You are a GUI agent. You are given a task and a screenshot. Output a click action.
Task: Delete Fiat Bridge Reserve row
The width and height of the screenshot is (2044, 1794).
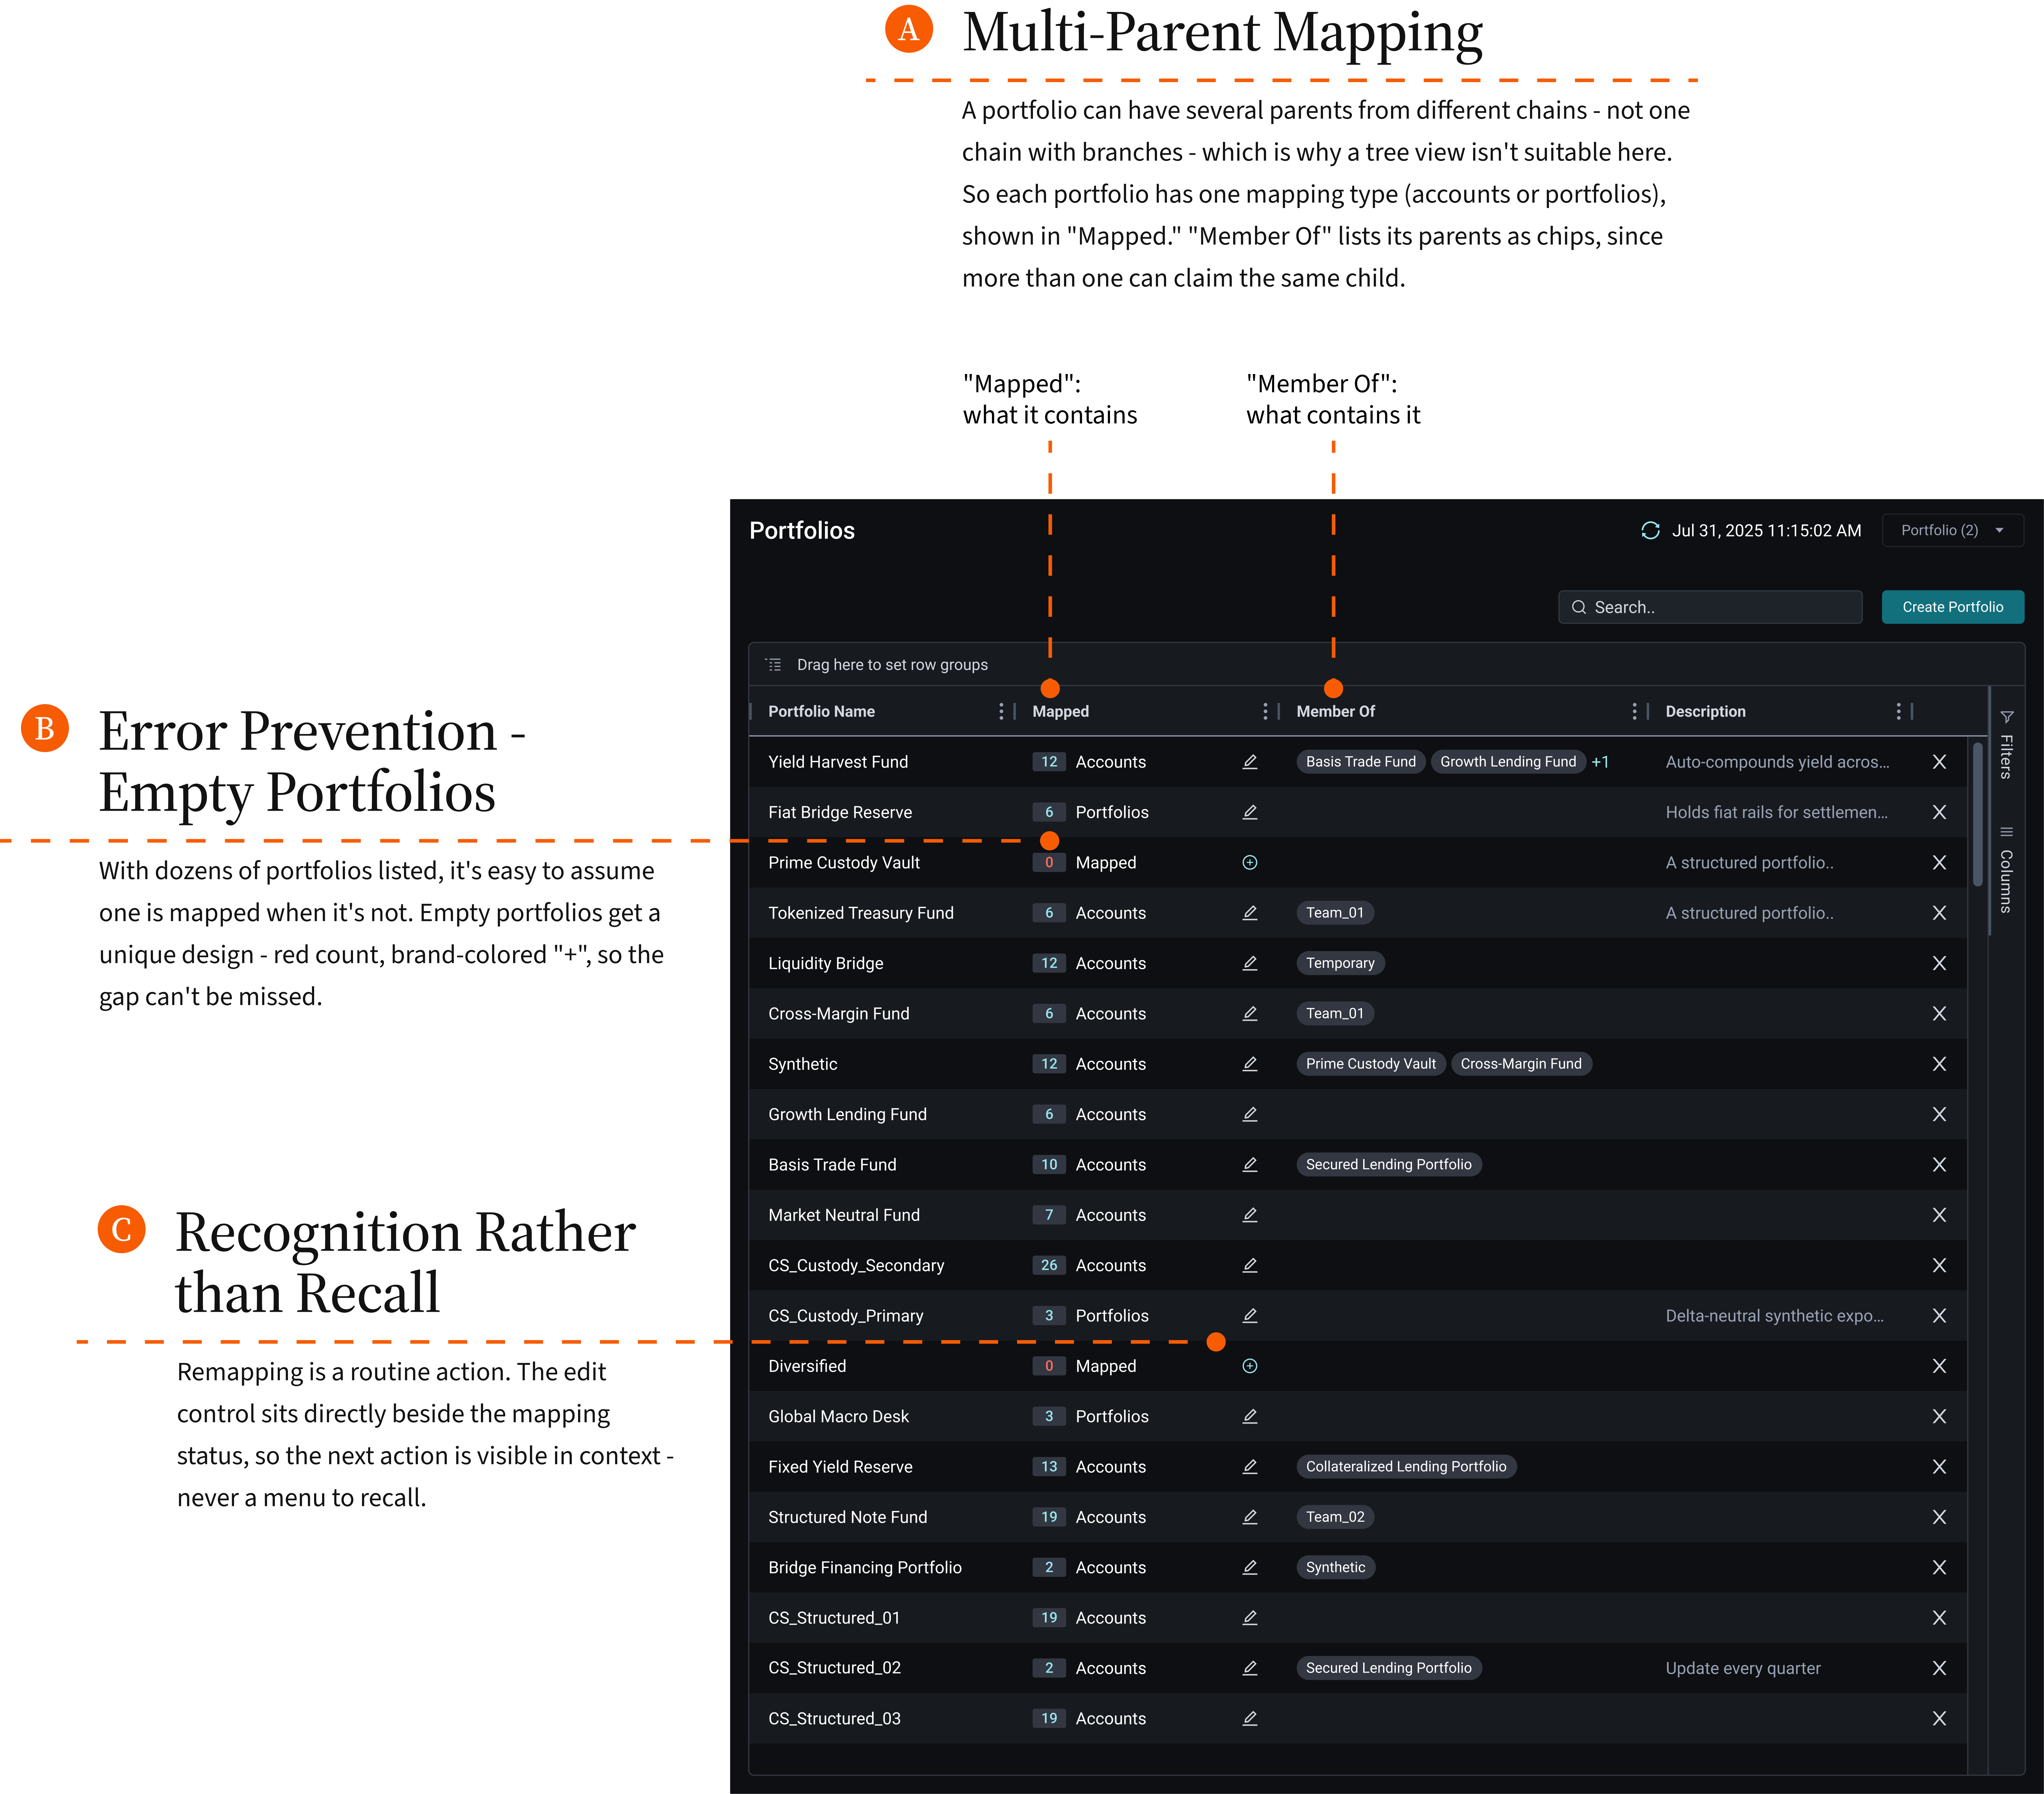click(x=1939, y=812)
